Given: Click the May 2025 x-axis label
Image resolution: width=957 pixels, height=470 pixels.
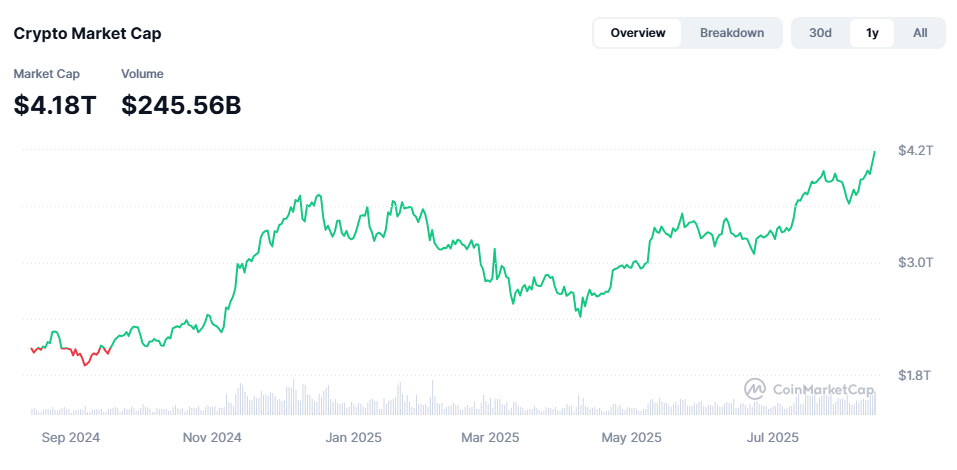Looking at the screenshot, I should (x=631, y=437).
